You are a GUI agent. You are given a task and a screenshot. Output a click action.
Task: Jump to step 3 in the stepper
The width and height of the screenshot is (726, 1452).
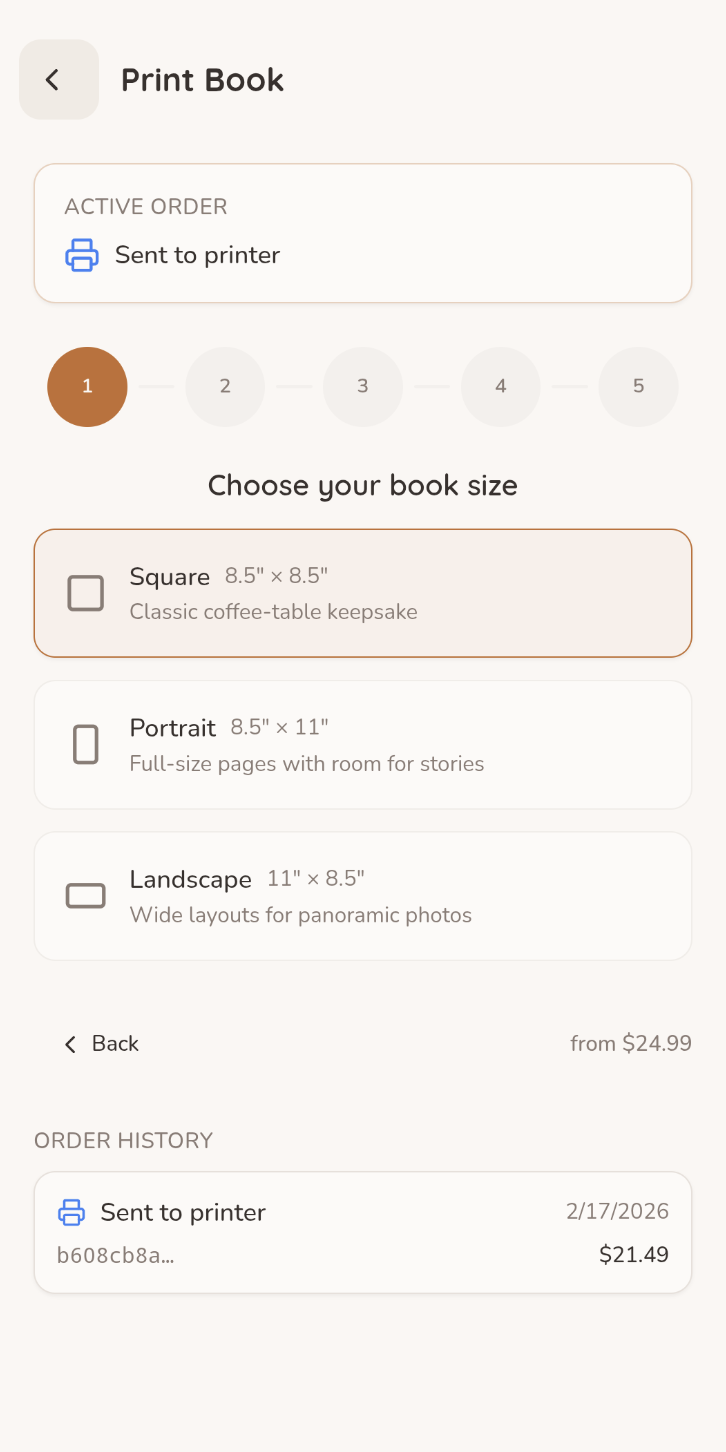point(363,387)
